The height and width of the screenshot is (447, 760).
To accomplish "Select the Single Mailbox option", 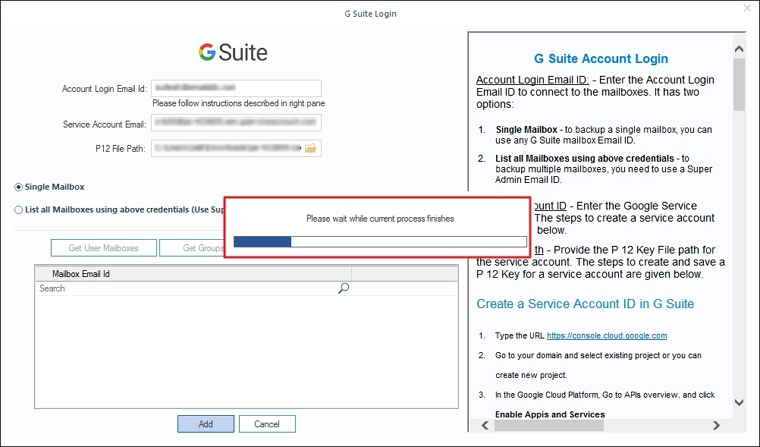I will tap(49, 187).
